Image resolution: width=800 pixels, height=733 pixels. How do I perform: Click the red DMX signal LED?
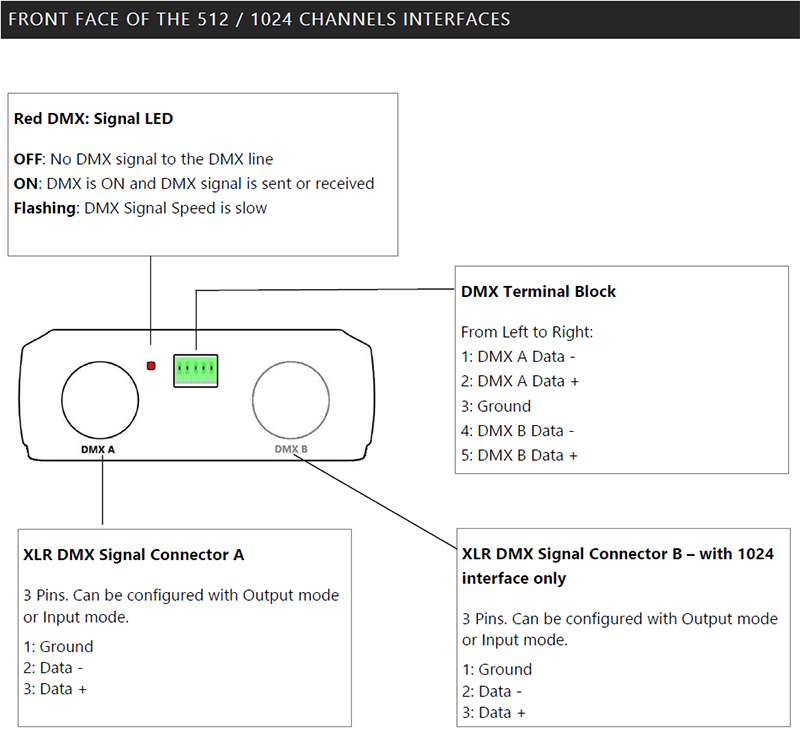point(151,366)
